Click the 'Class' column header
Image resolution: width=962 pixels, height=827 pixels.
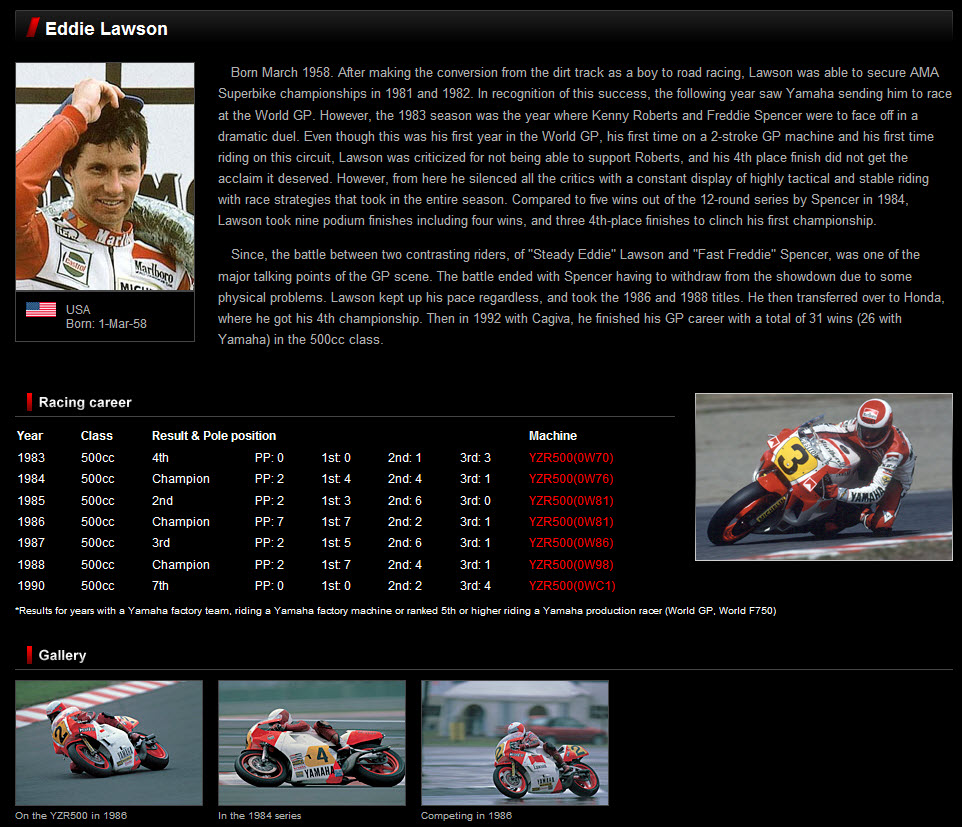pos(96,436)
